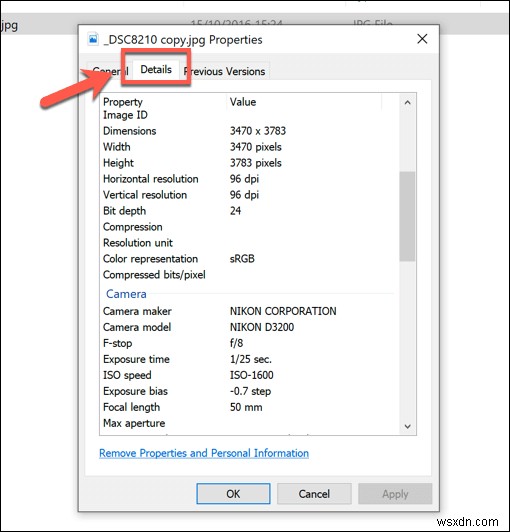Click the Height property label
Screen dimensions: 510x532
(x=118, y=163)
